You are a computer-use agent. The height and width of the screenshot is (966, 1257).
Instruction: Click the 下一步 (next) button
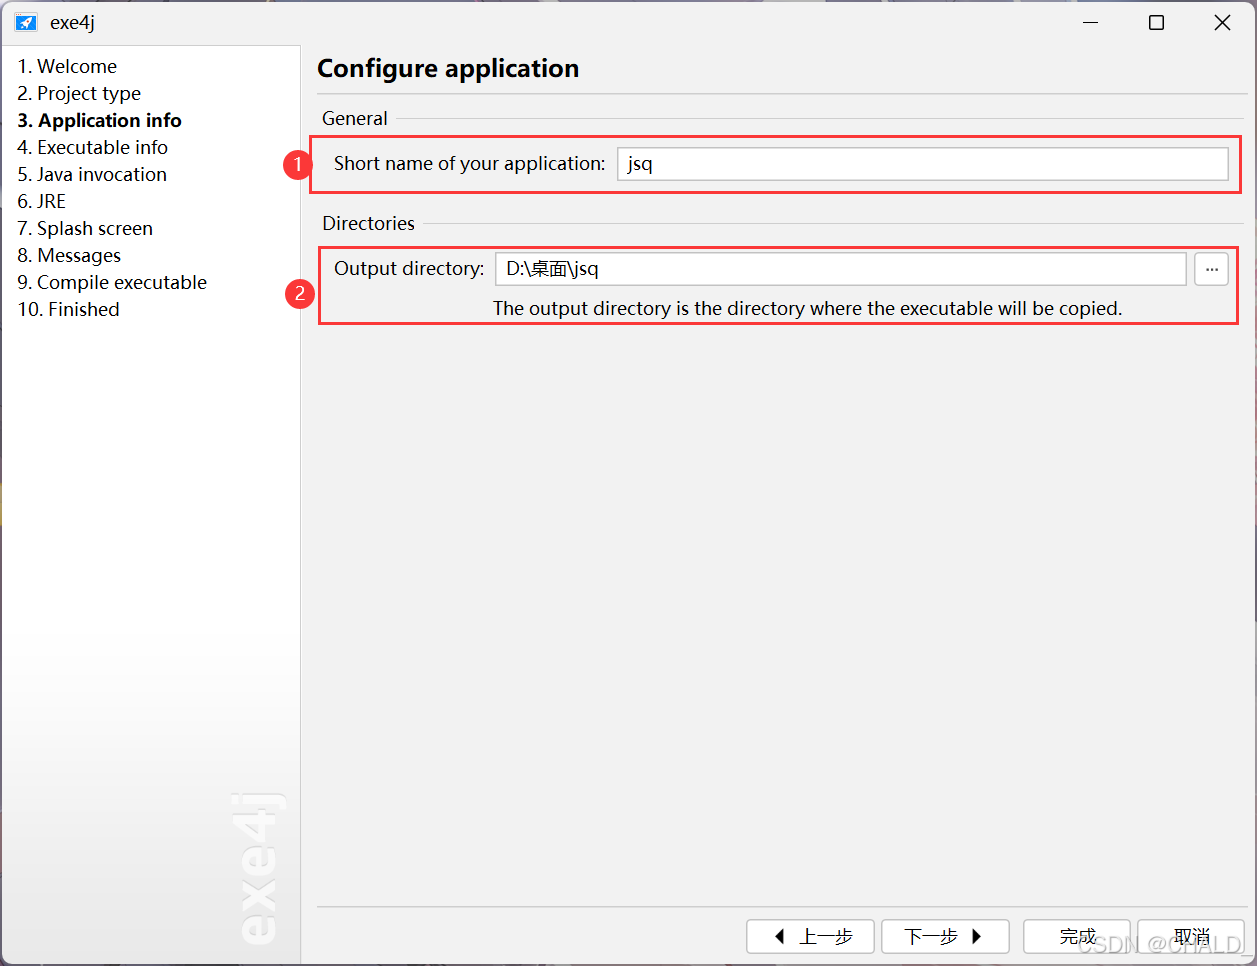pyautogui.click(x=944, y=936)
